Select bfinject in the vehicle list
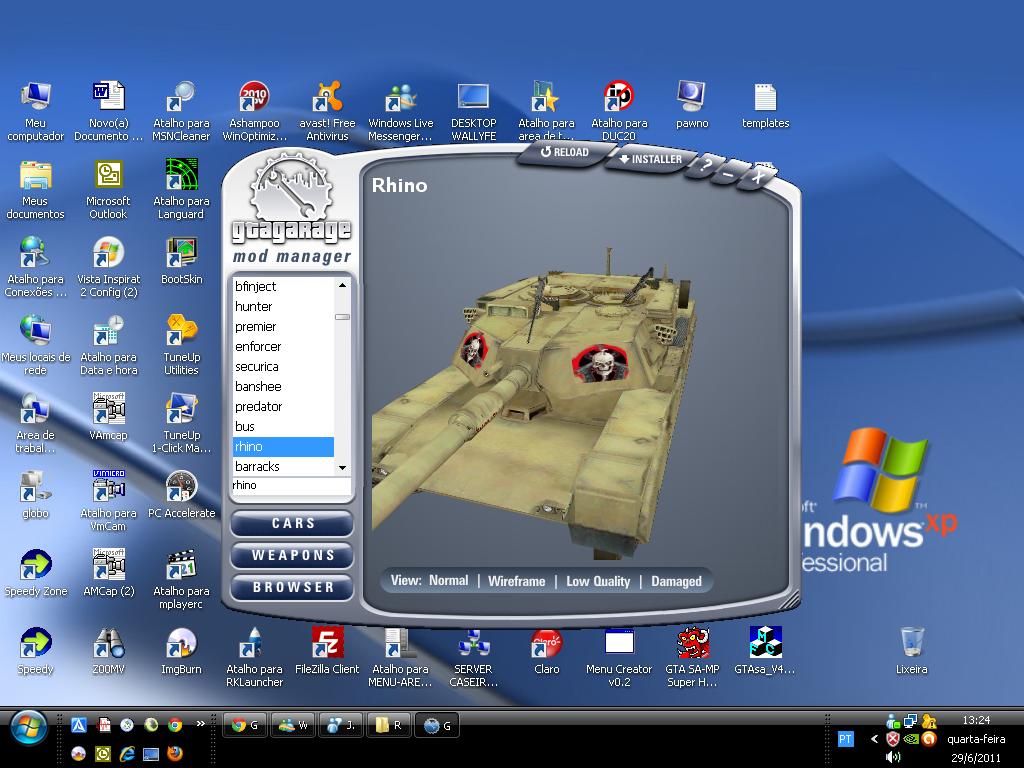 283,287
